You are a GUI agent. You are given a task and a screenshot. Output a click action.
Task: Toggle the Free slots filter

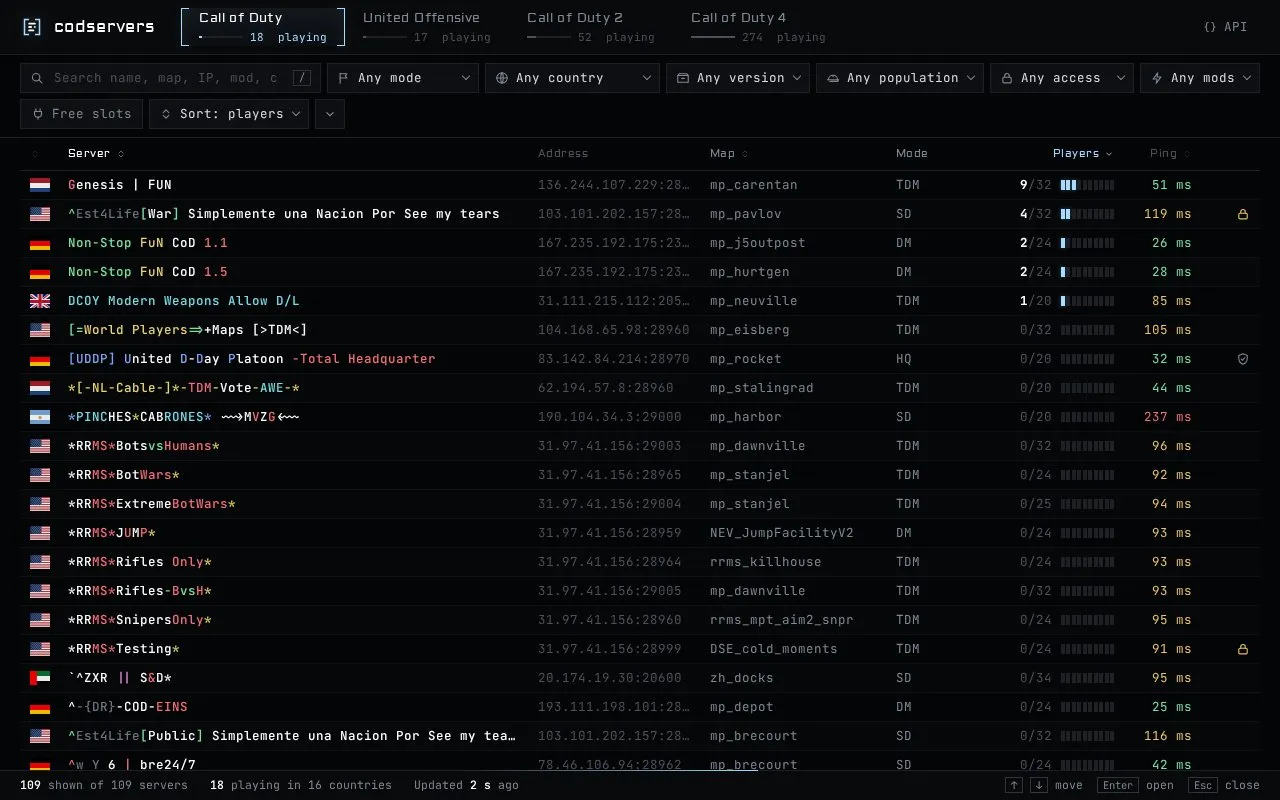82,114
